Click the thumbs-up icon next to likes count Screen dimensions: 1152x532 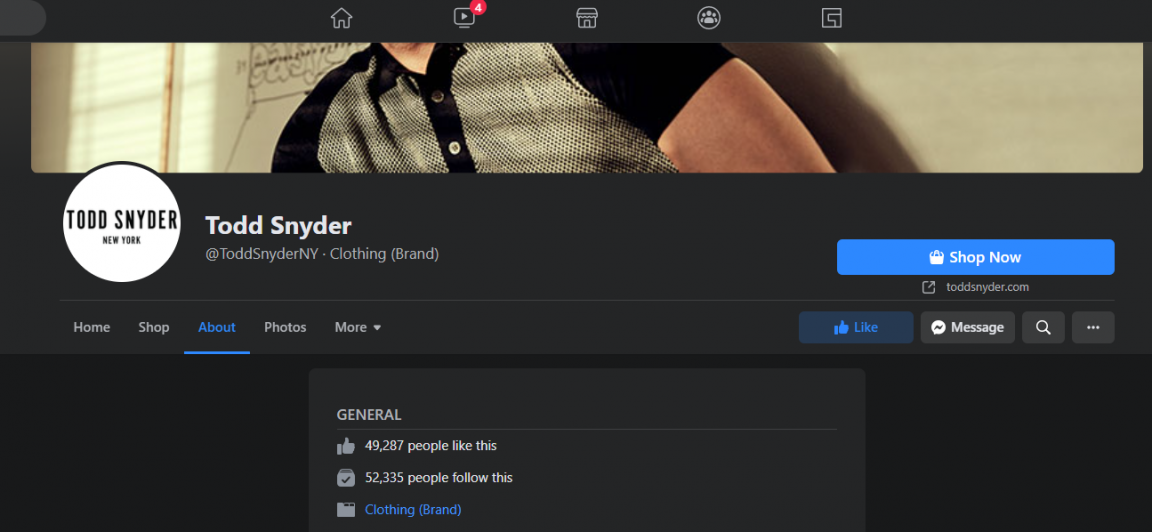click(x=345, y=445)
